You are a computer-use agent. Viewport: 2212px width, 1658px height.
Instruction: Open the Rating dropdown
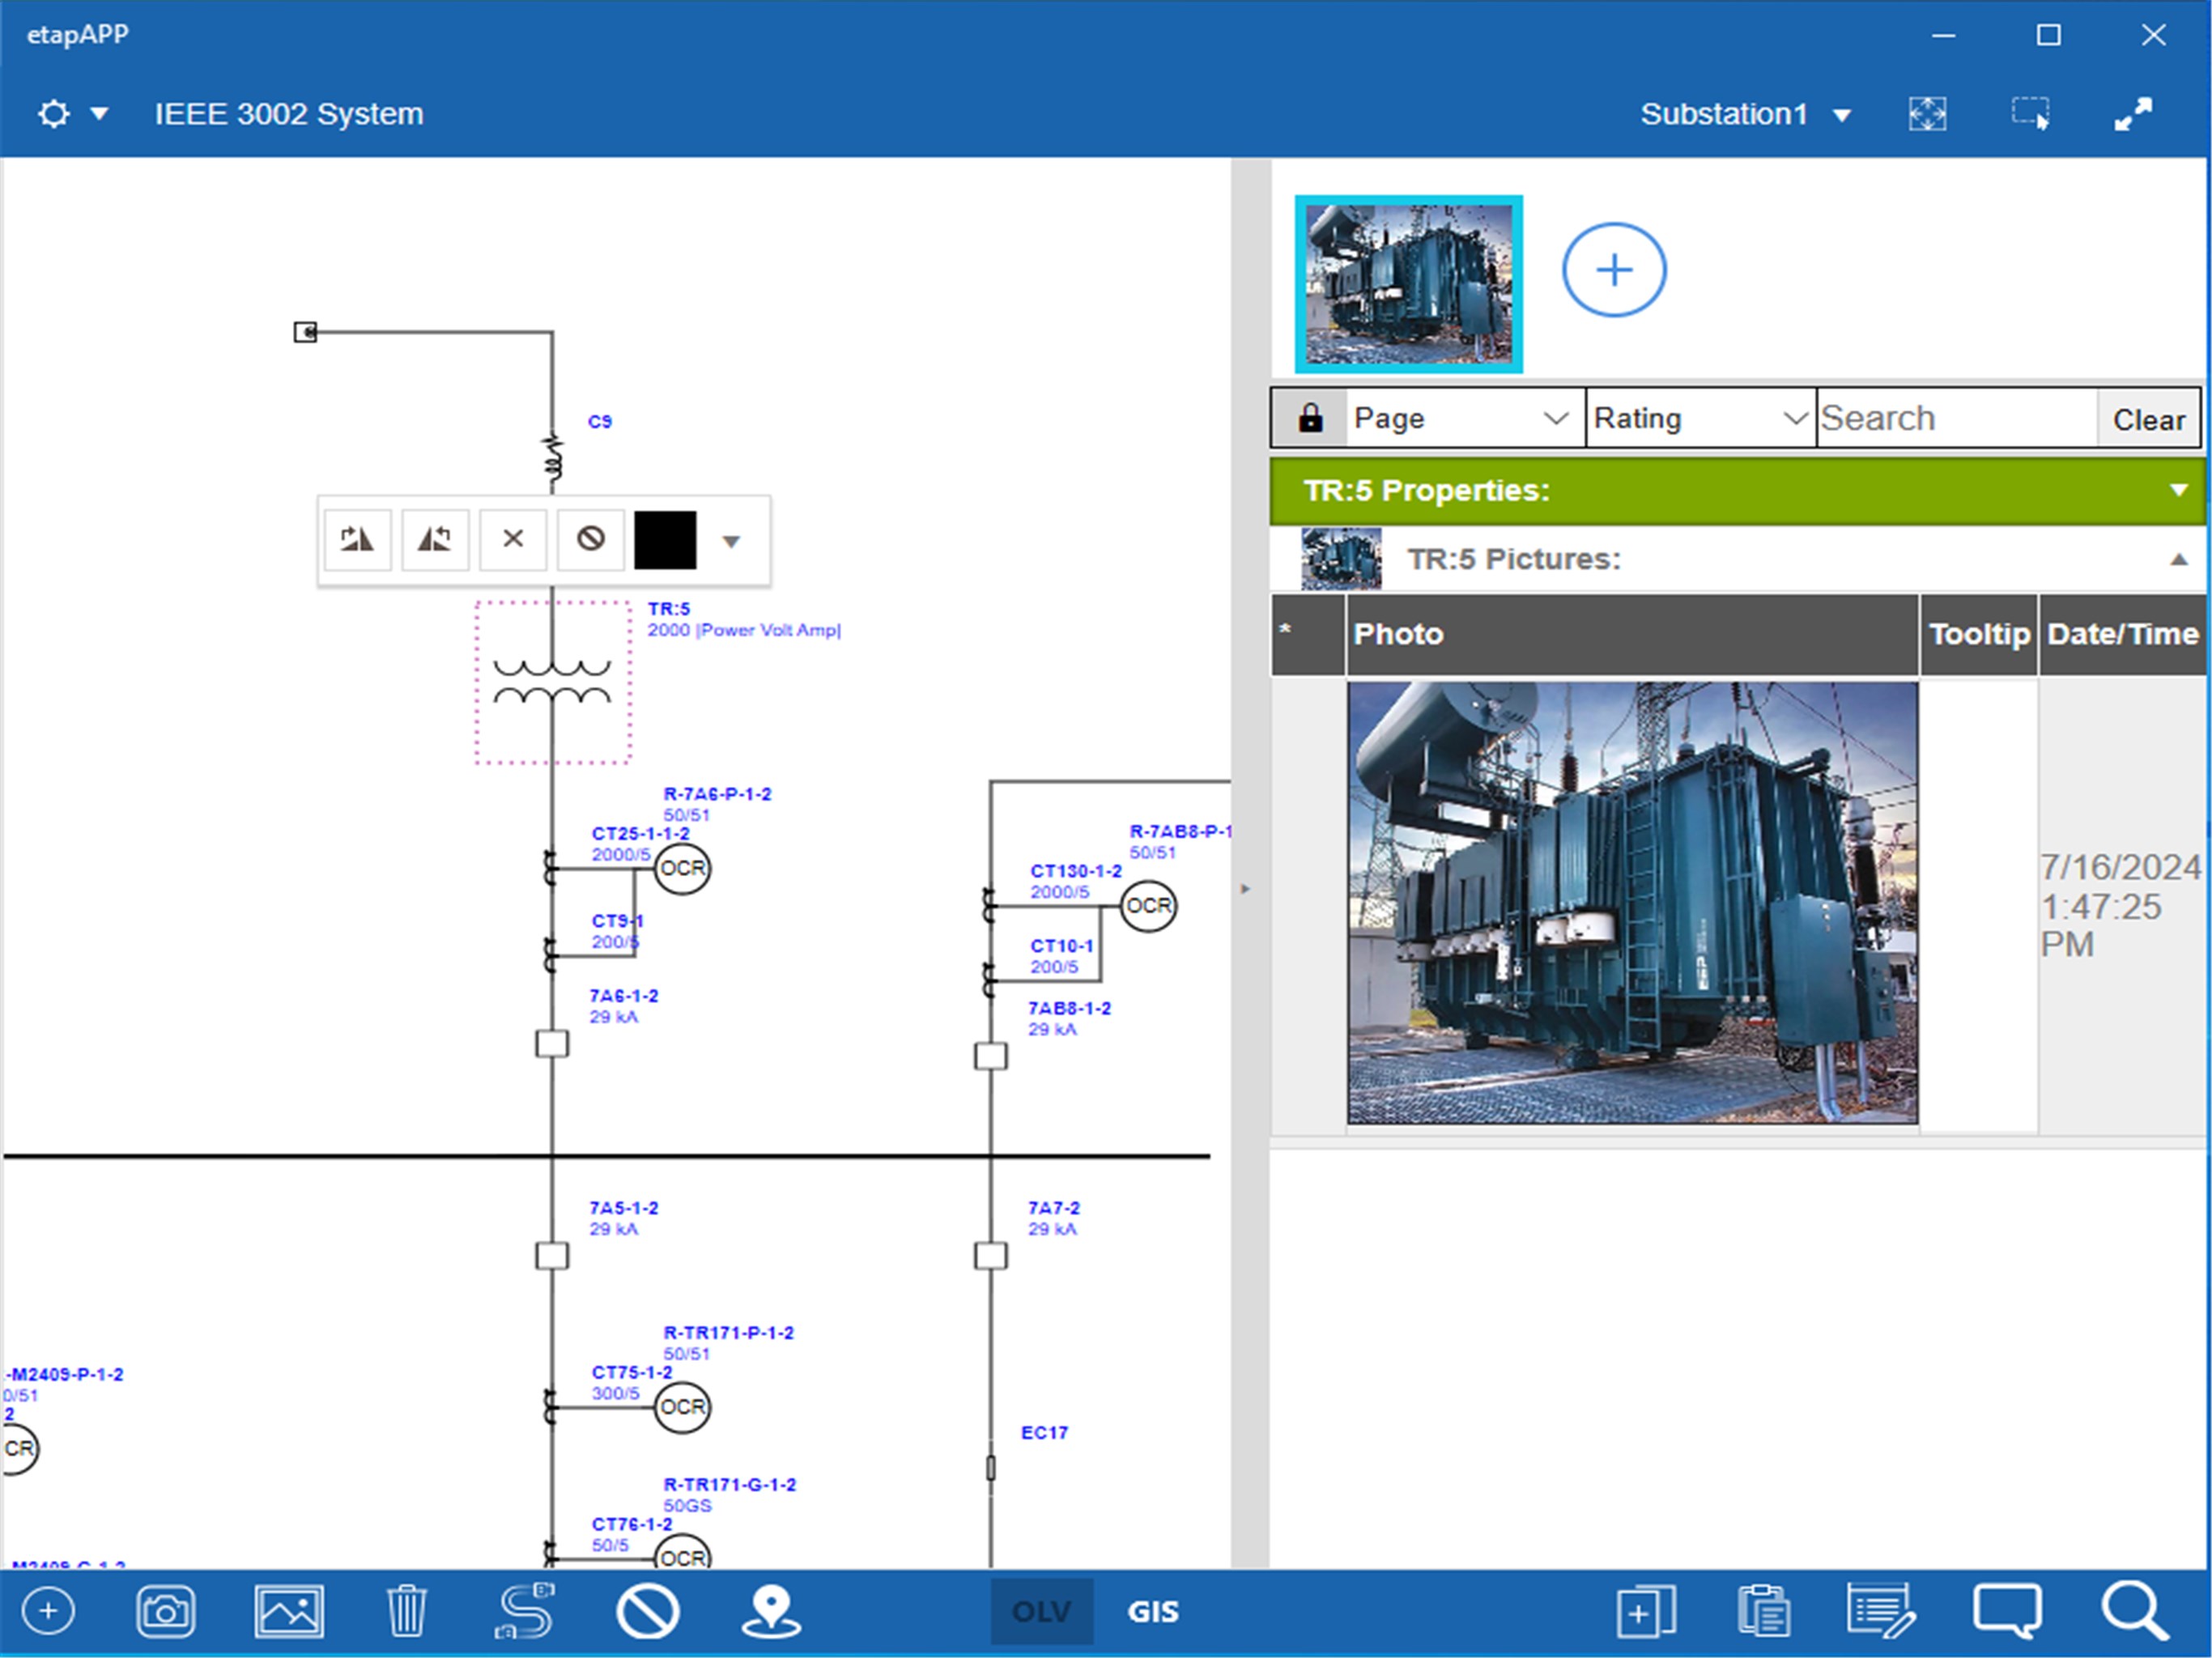[x=1700, y=418]
